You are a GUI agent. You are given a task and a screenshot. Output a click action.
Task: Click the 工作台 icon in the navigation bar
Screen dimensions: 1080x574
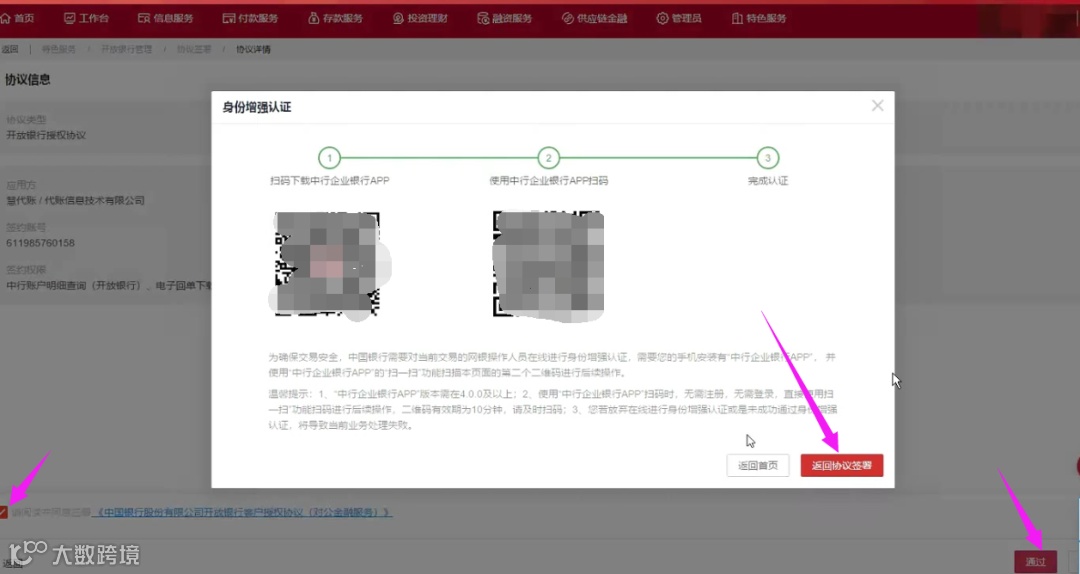70,18
